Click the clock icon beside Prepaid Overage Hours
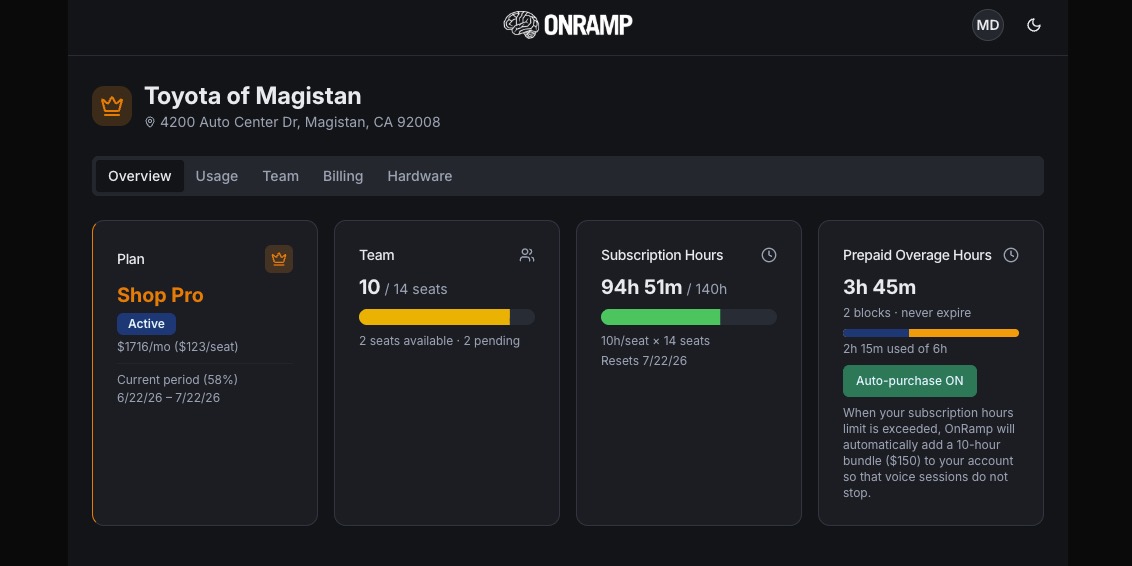 point(1011,255)
